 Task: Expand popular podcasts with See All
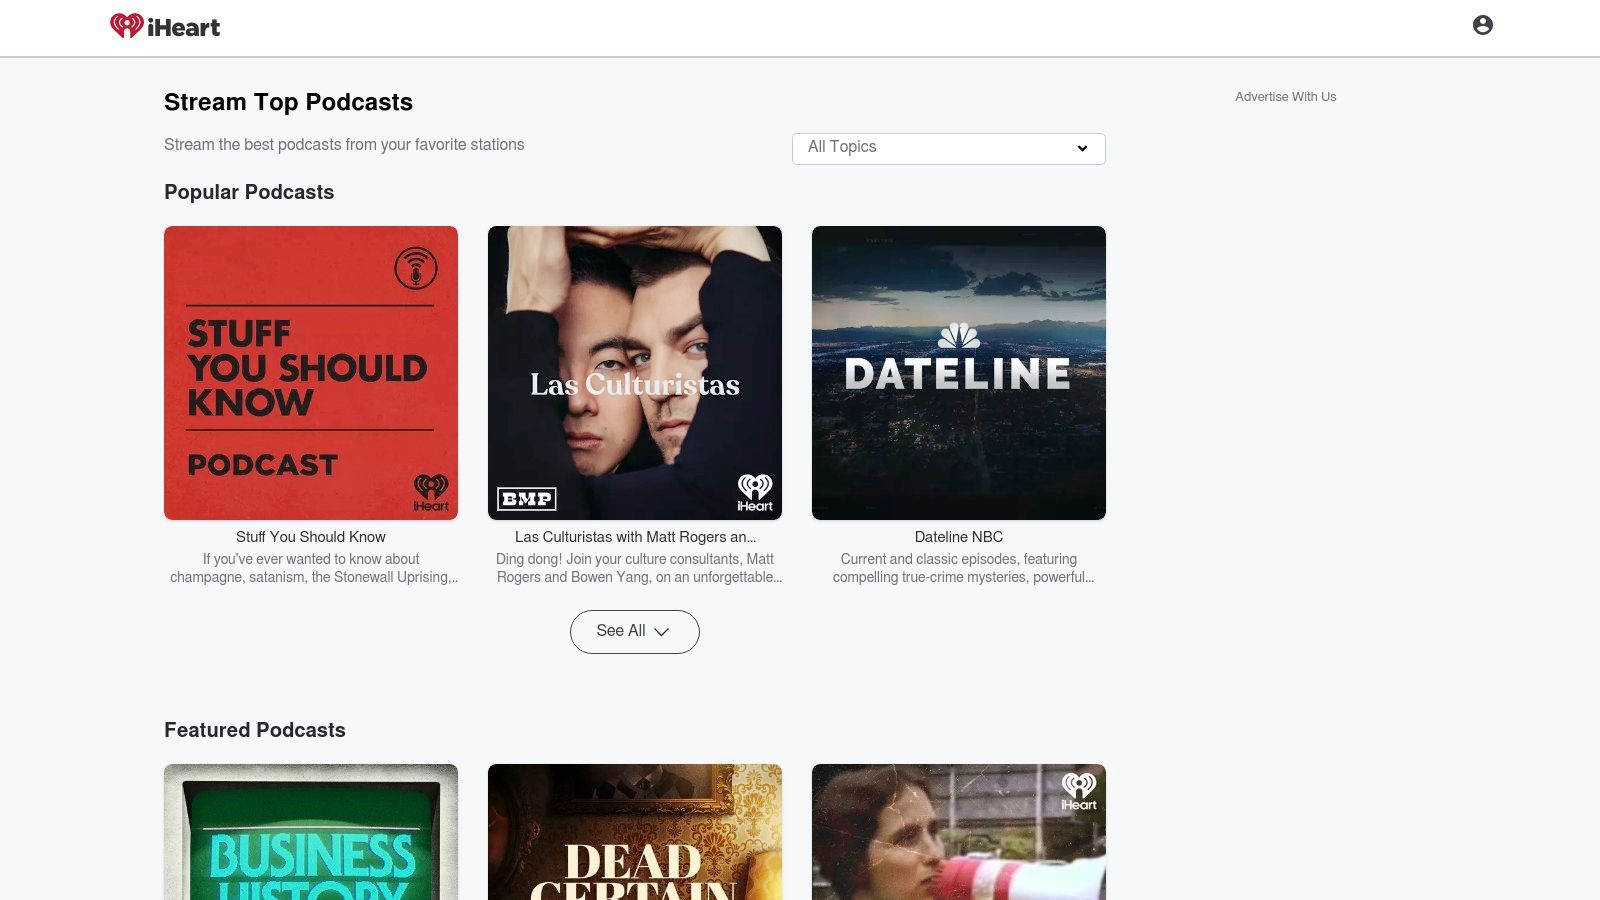tap(634, 631)
